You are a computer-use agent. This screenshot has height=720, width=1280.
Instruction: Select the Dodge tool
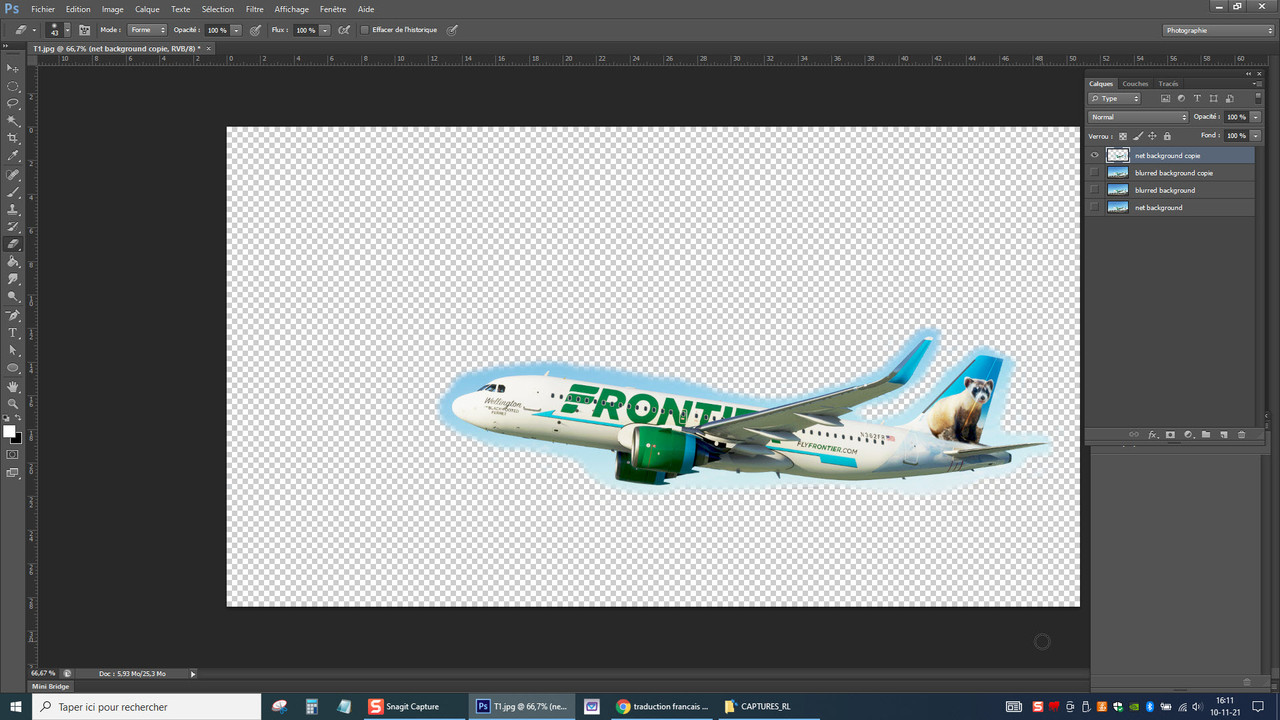pyautogui.click(x=13, y=297)
